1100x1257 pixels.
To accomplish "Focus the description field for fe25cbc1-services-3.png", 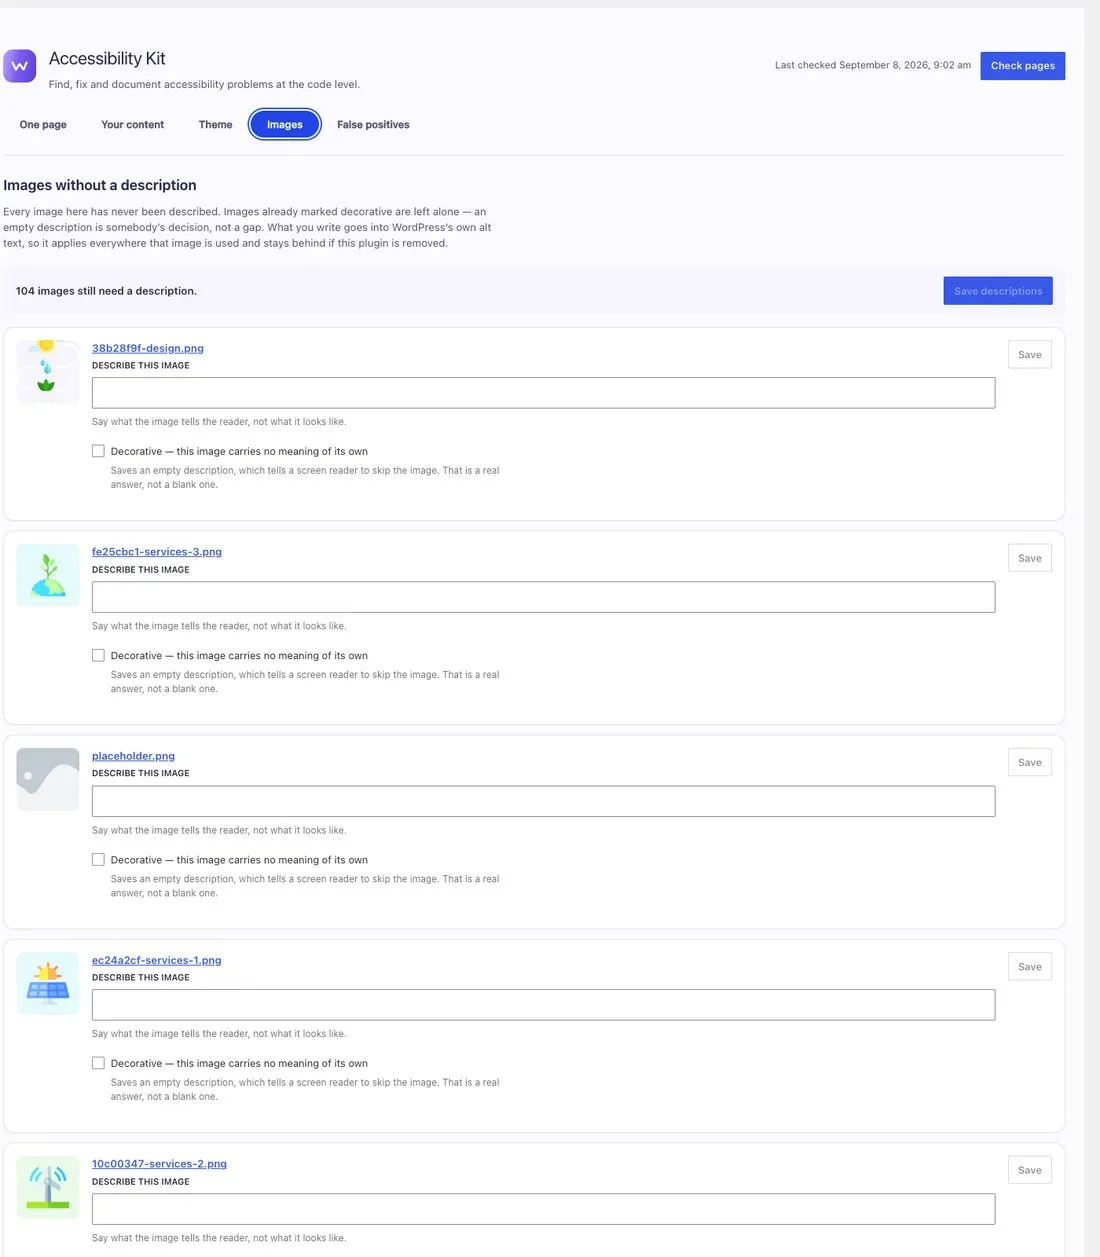I will (543, 597).
